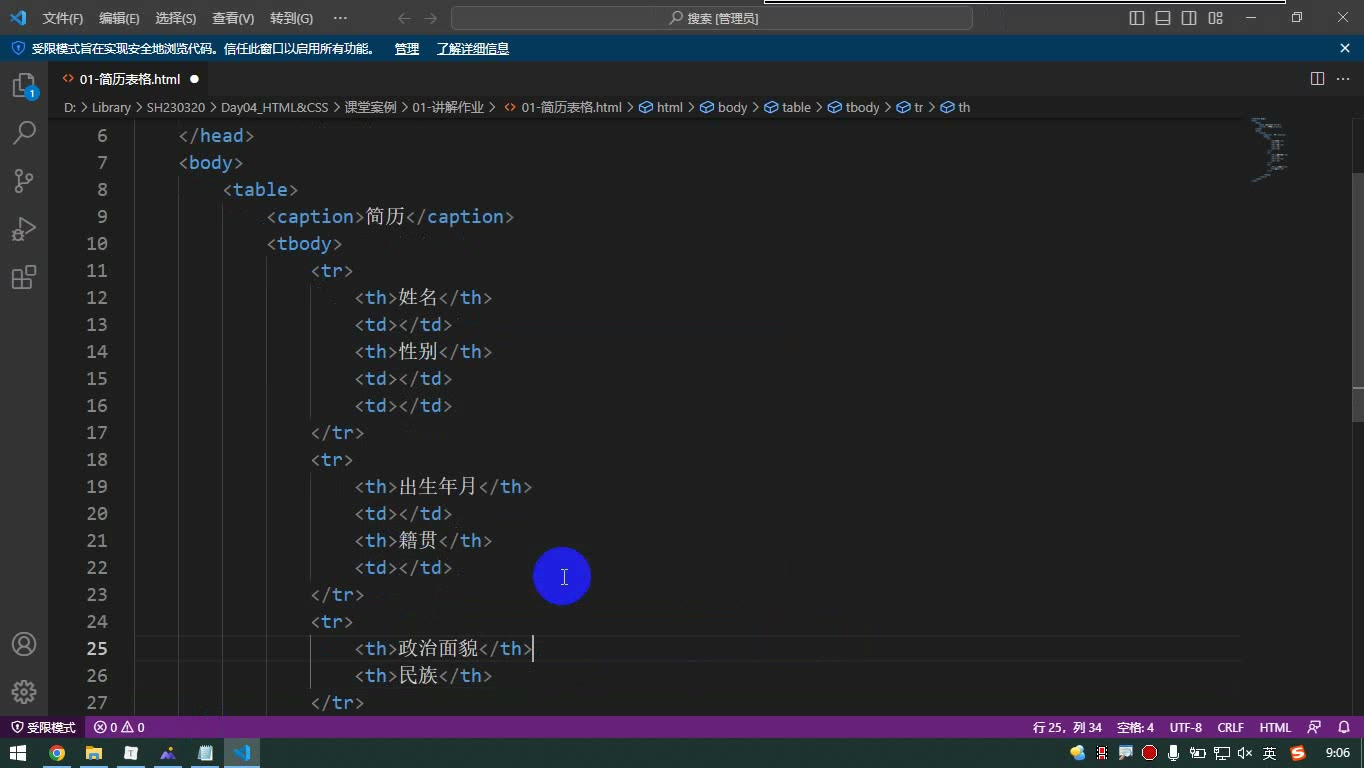Open the 选择(S) menu

click(x=176, y=18)
